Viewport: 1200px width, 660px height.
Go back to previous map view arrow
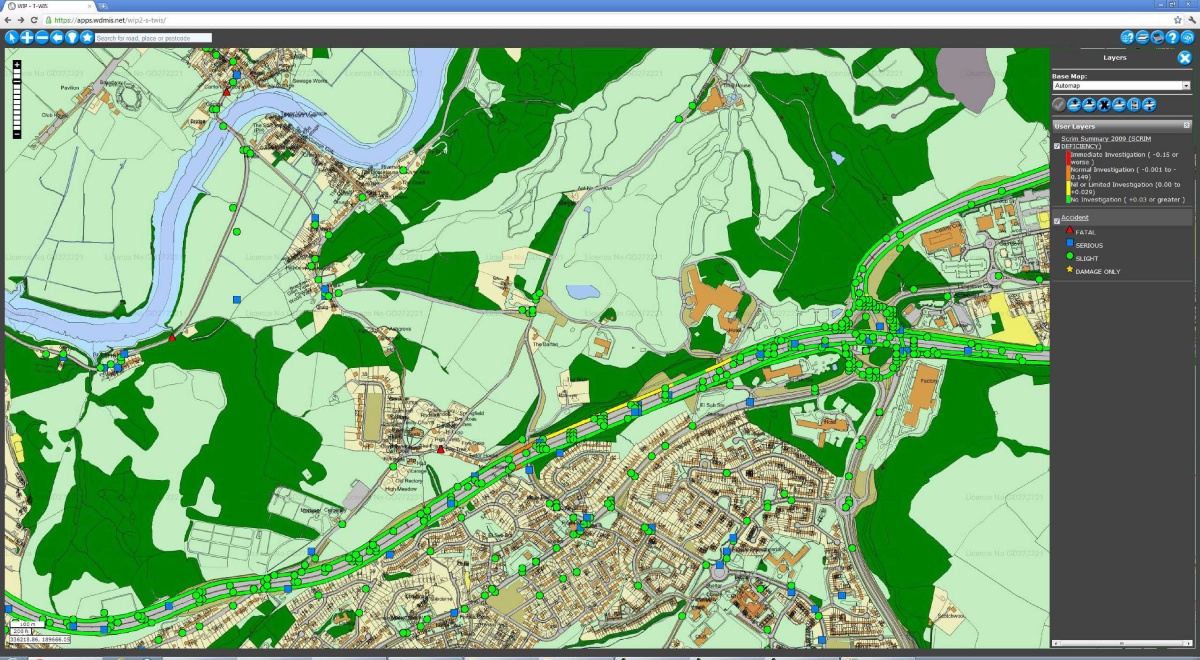pos(57,37)
